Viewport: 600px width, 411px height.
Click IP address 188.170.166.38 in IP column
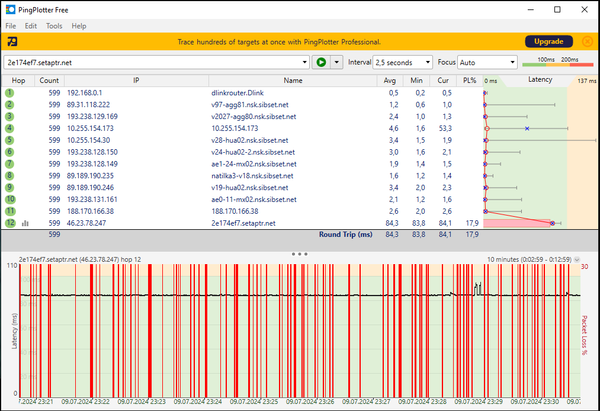[90, 211]
